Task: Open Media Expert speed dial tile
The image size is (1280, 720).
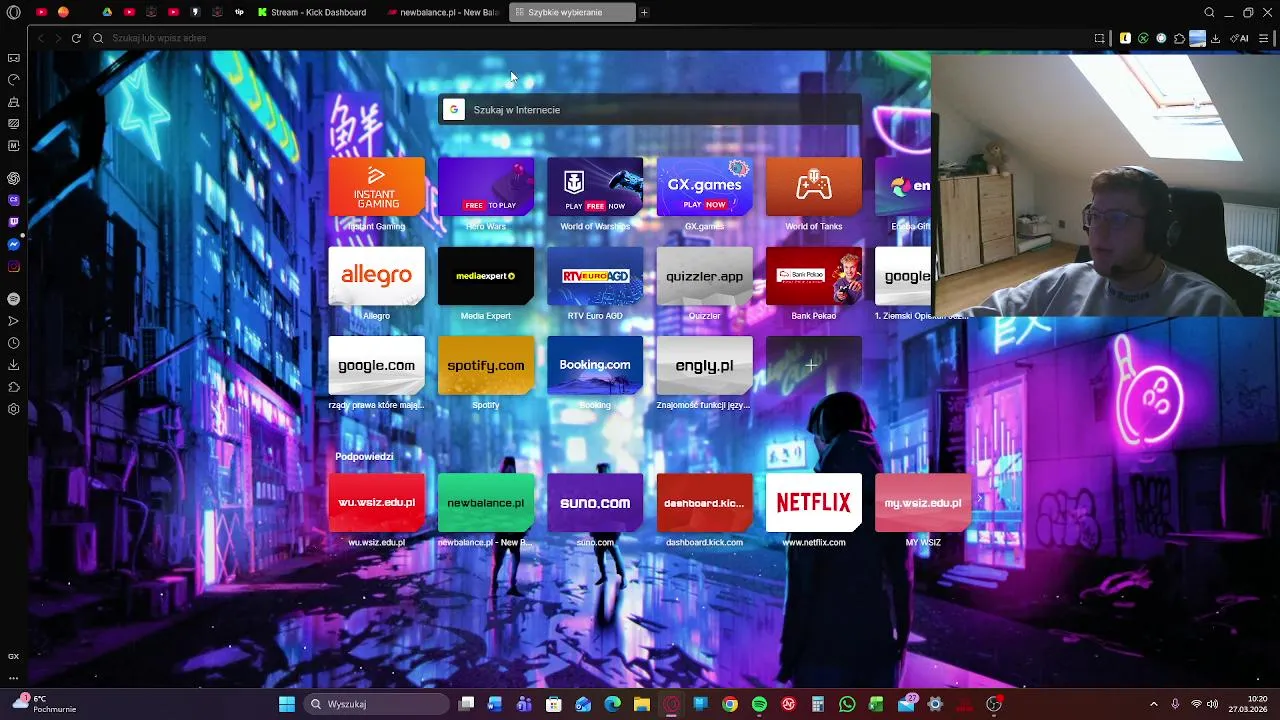Action: point(486,276)
